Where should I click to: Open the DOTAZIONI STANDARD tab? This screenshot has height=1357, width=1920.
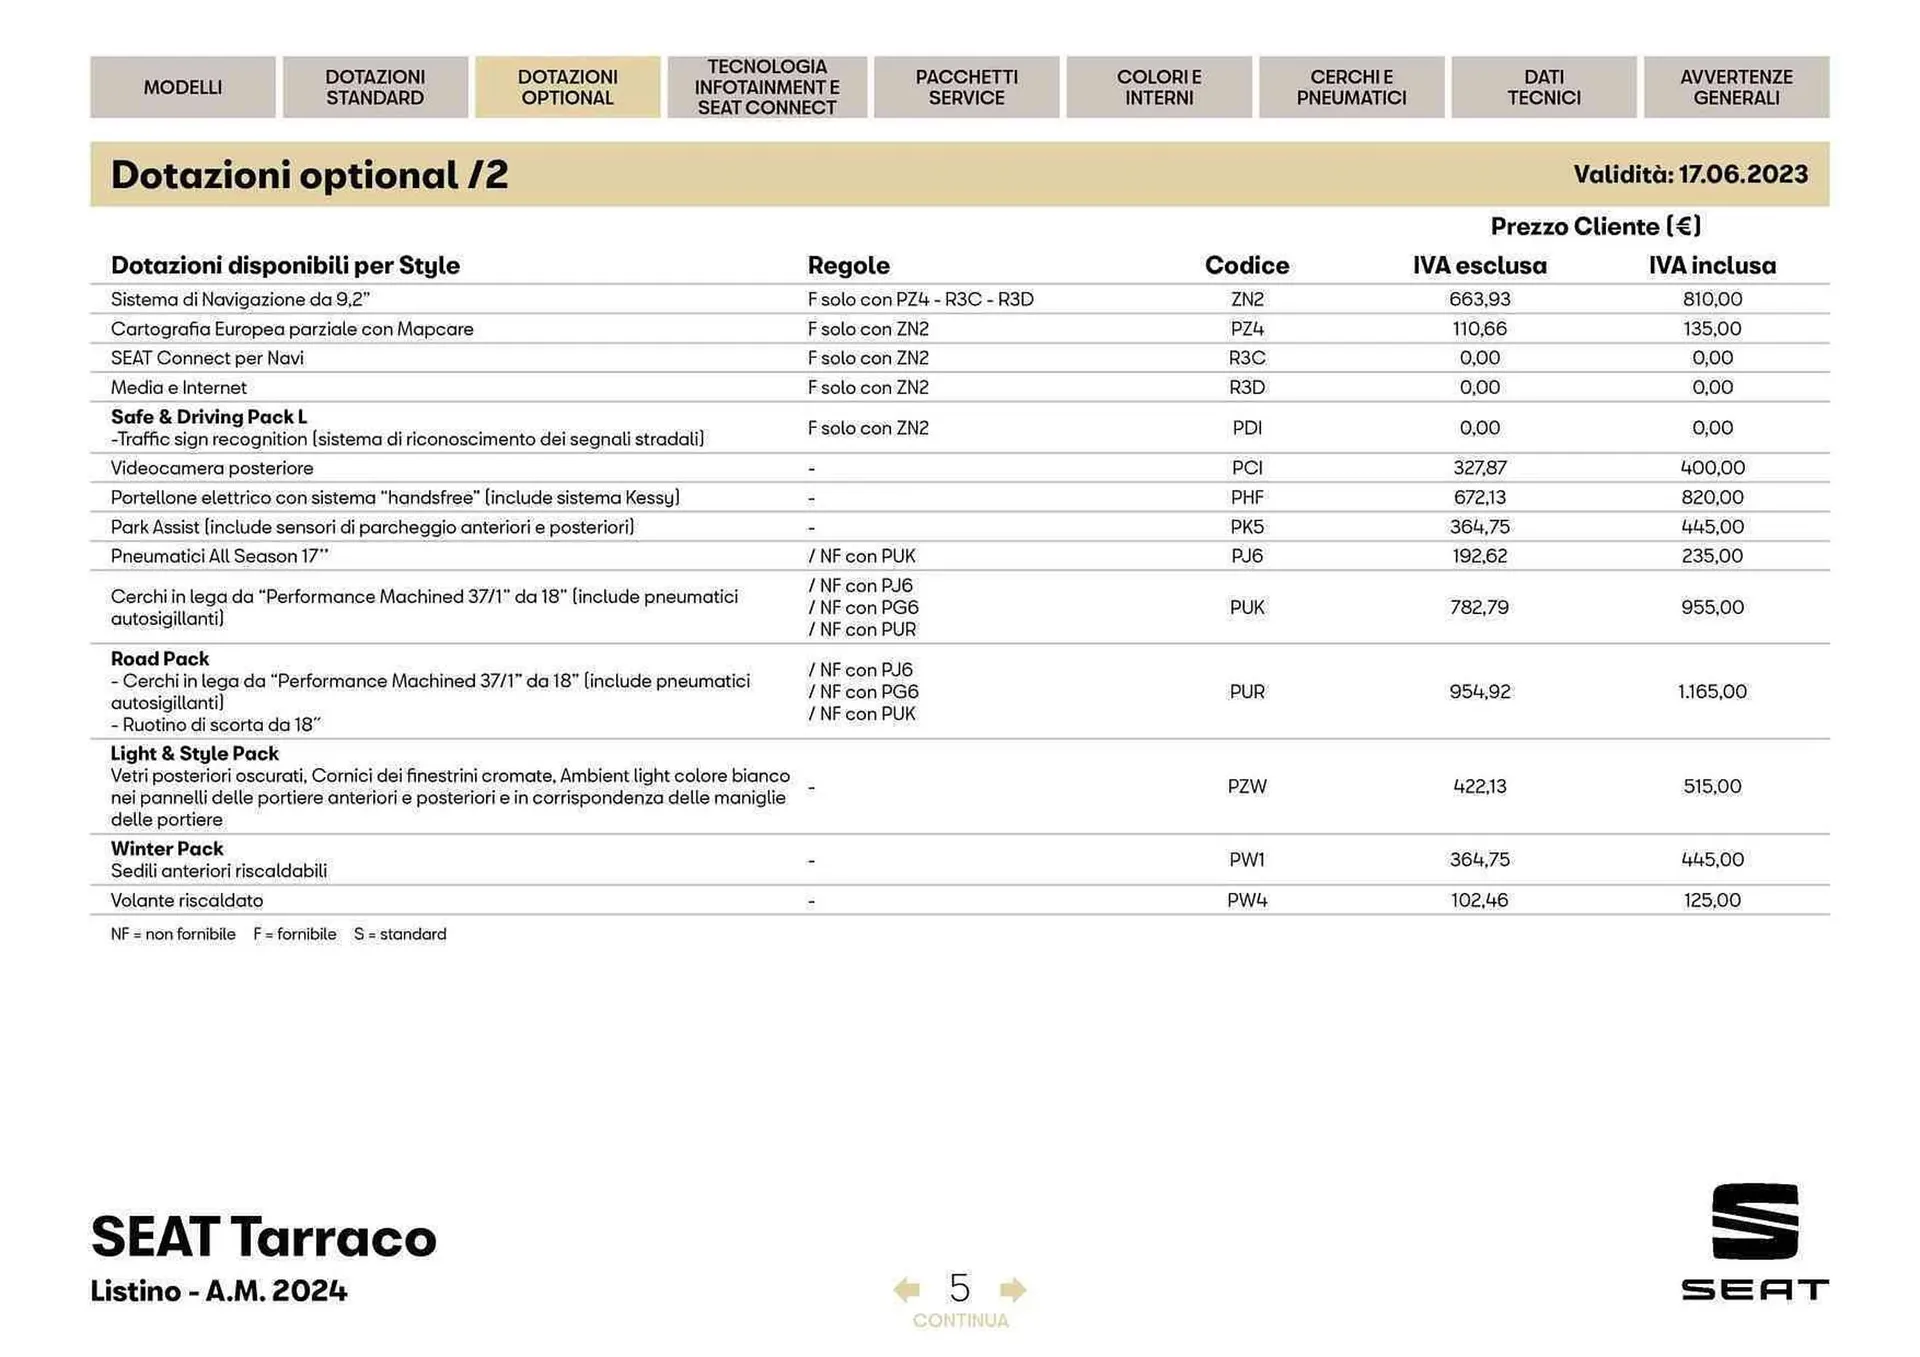click(x=375, y=87)
